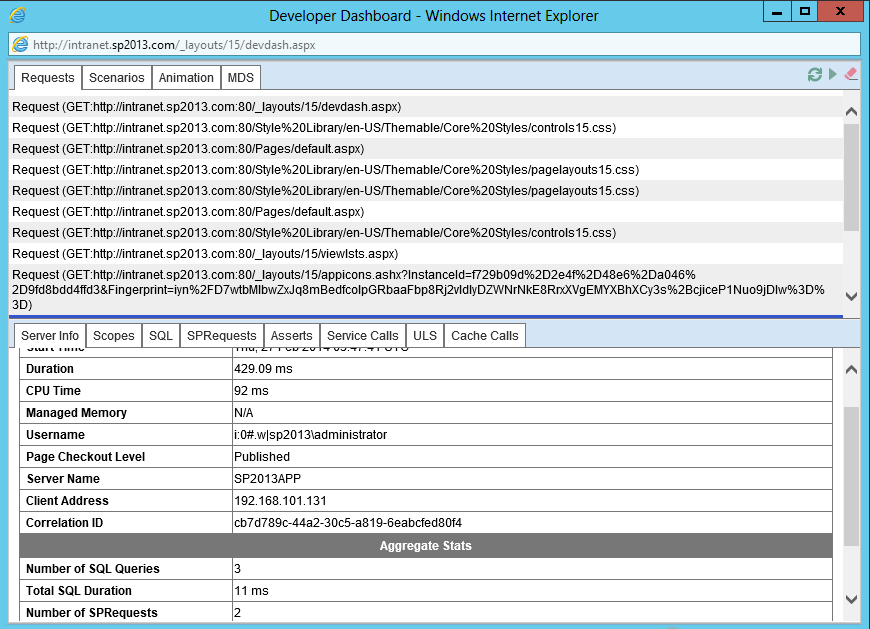
Task: Click the Aggregate Stats header
Action: (426, 546)
